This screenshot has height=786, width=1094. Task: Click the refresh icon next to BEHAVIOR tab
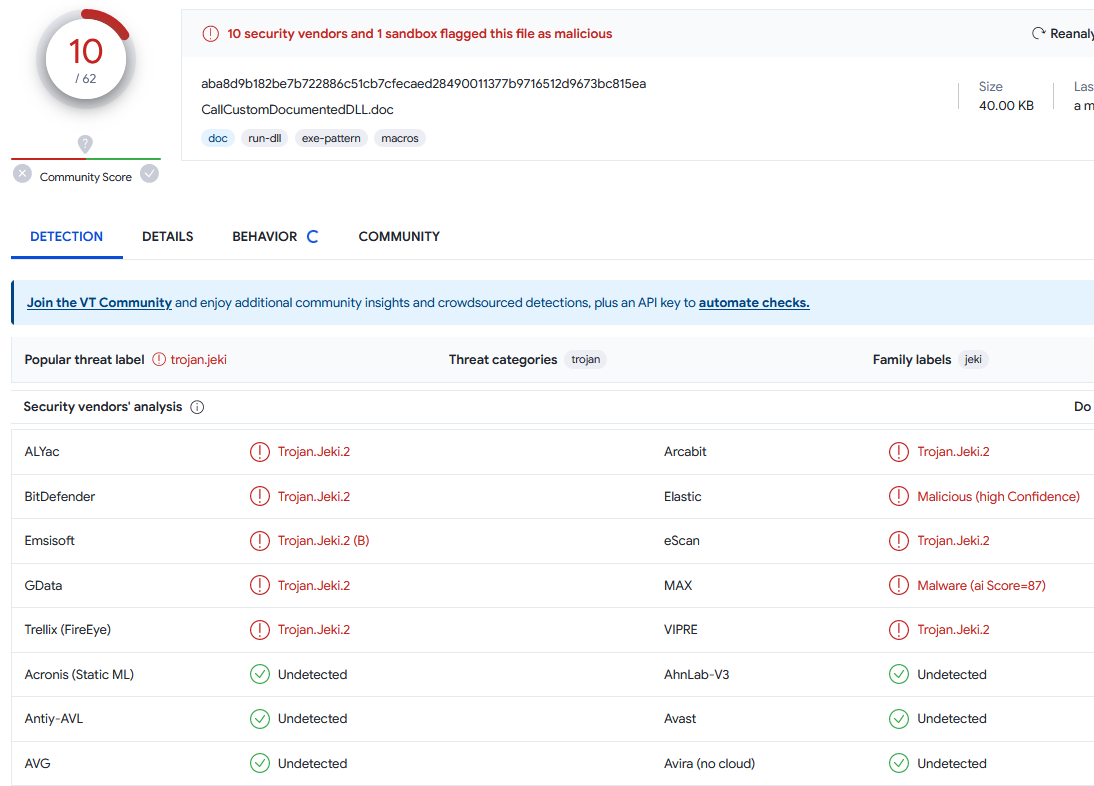click(311, 236)
